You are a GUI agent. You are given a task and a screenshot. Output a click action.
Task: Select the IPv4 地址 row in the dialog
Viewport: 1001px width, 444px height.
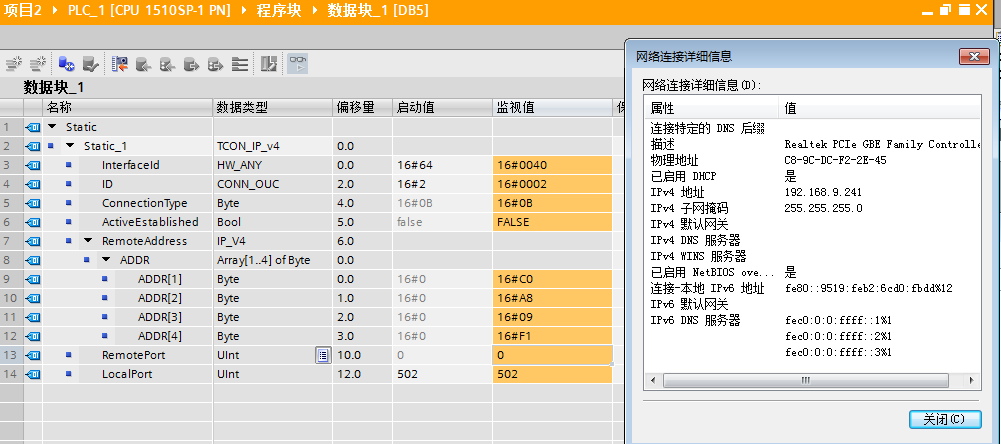[x=812, y=192]
